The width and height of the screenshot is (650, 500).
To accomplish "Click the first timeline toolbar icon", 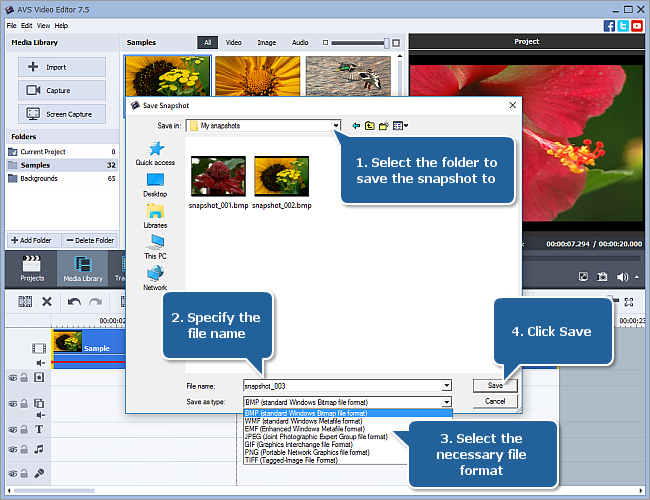I will point(25,302).
